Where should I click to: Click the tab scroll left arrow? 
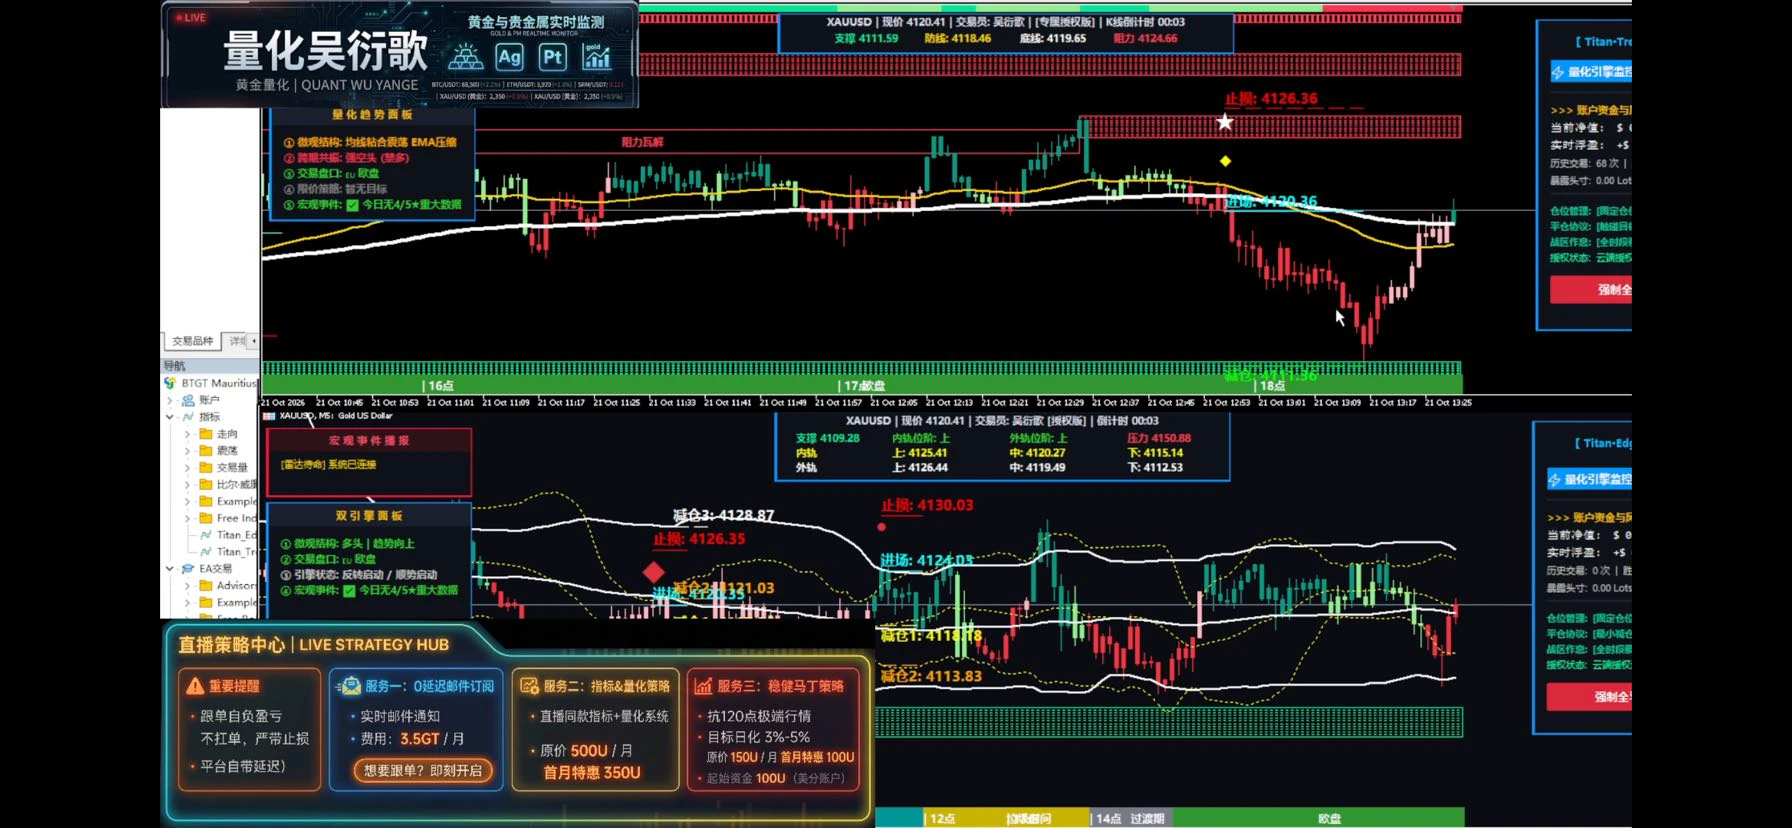pos(254,341)
